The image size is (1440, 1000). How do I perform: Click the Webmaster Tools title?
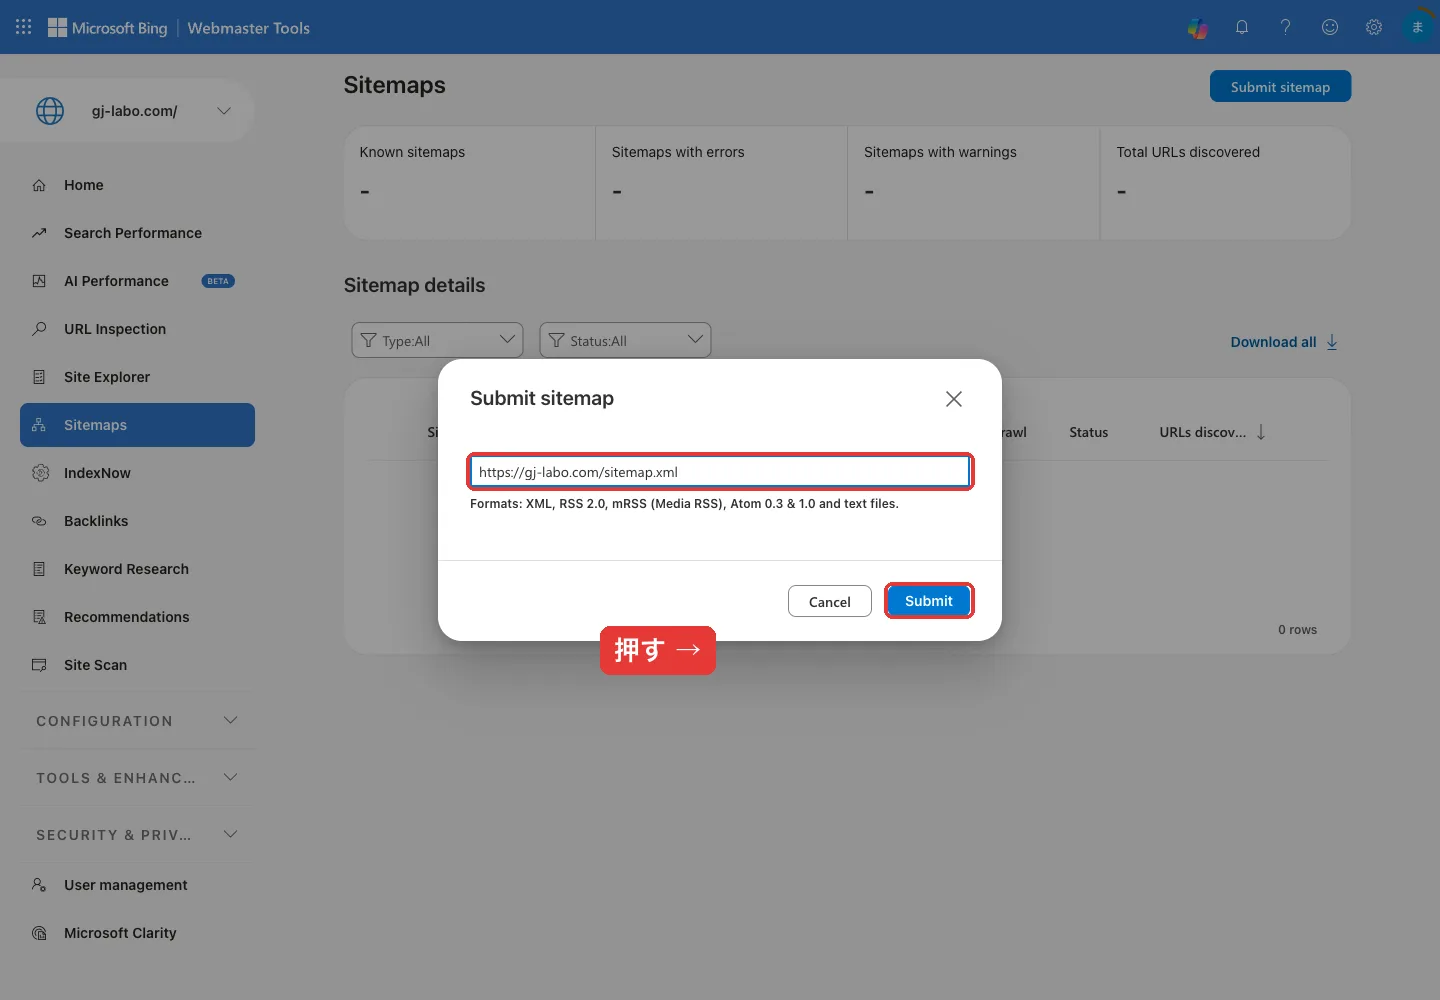click(249, 28)
